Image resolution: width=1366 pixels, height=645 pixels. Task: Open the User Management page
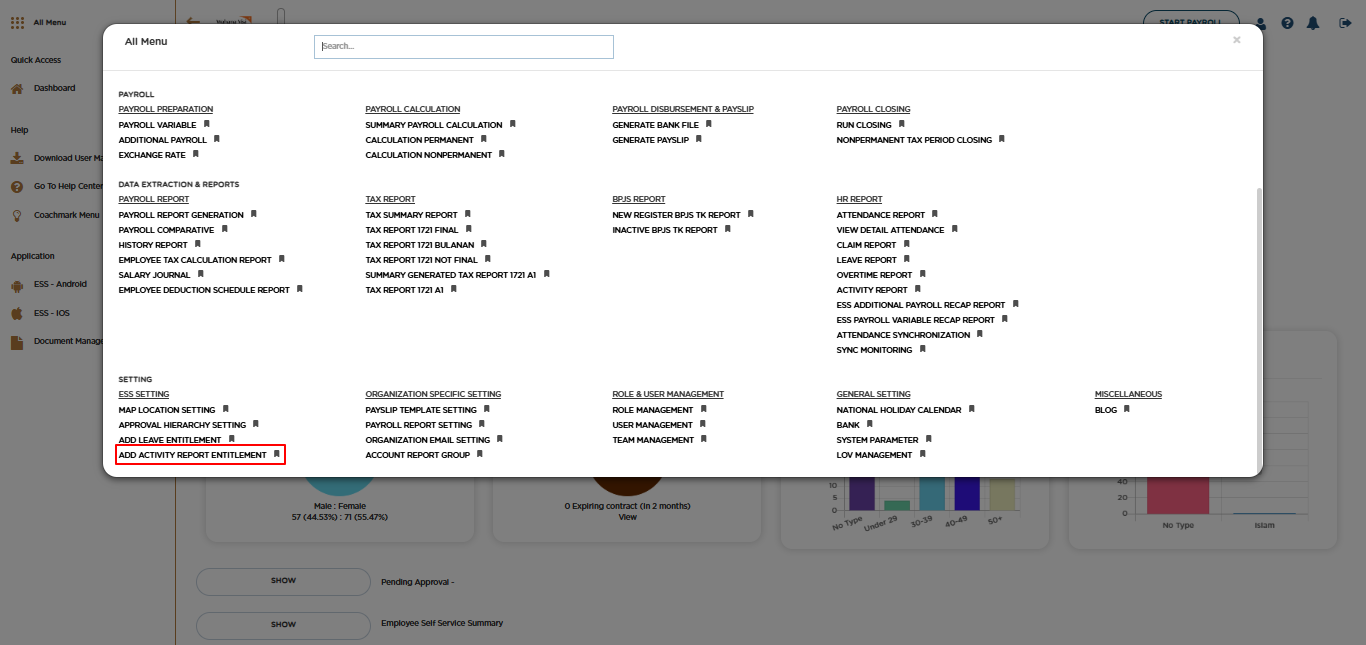pyautogui.click(x=652, y=425)
